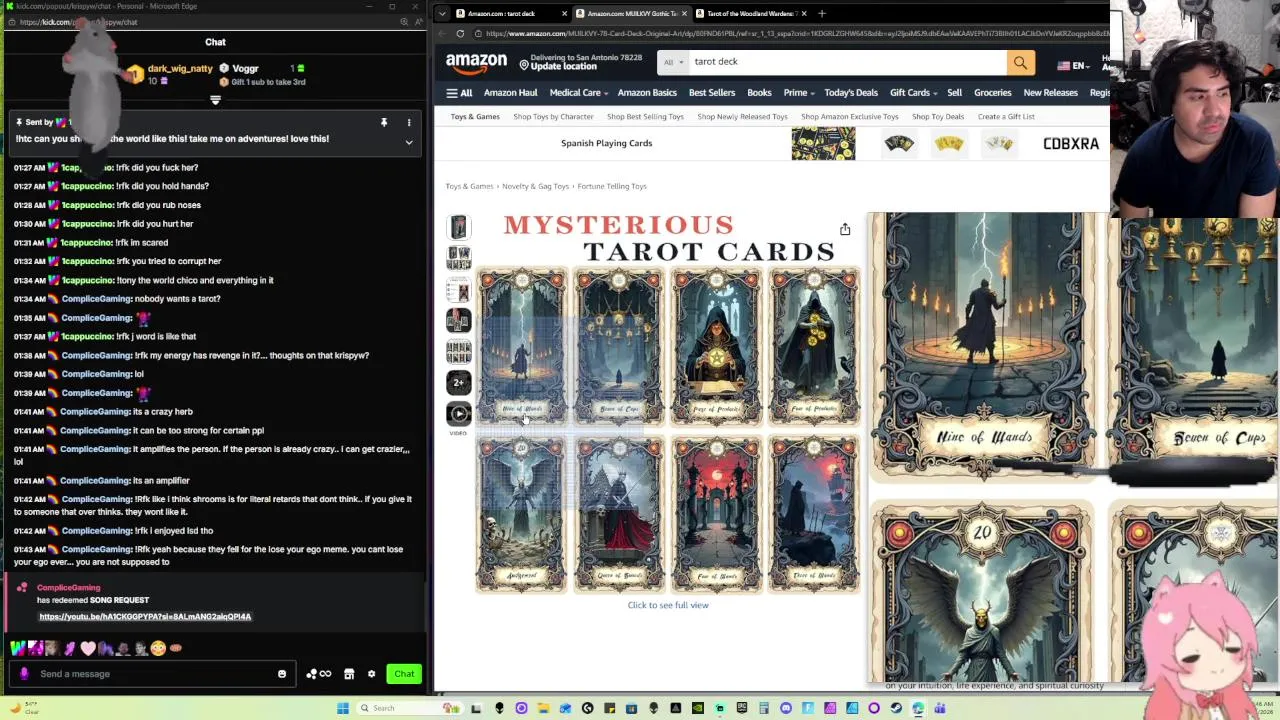Image resolution: width=1280 pixels, height=720 pixels.
Task: Click Shop Best Selling Toys link
Action: coord(645,117)
